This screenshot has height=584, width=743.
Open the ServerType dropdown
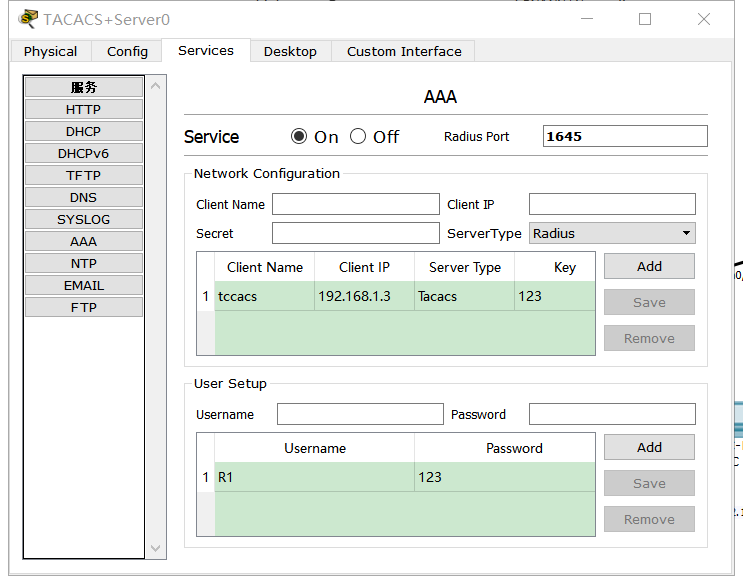(612, 233)
